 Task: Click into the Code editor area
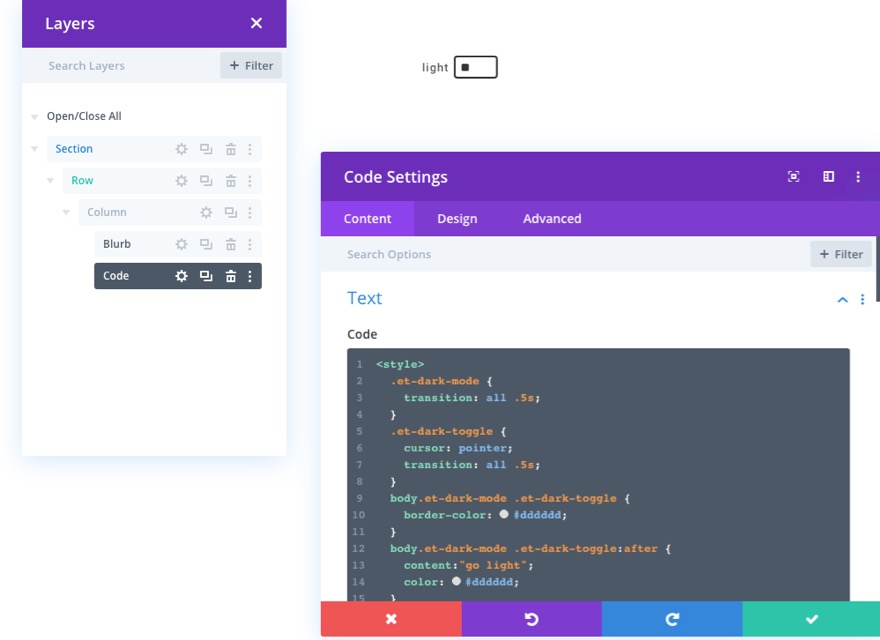(x=598, y=474)
